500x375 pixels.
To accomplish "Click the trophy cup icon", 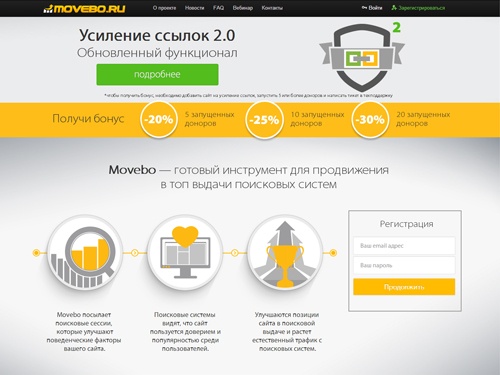I will click(285, 253).
